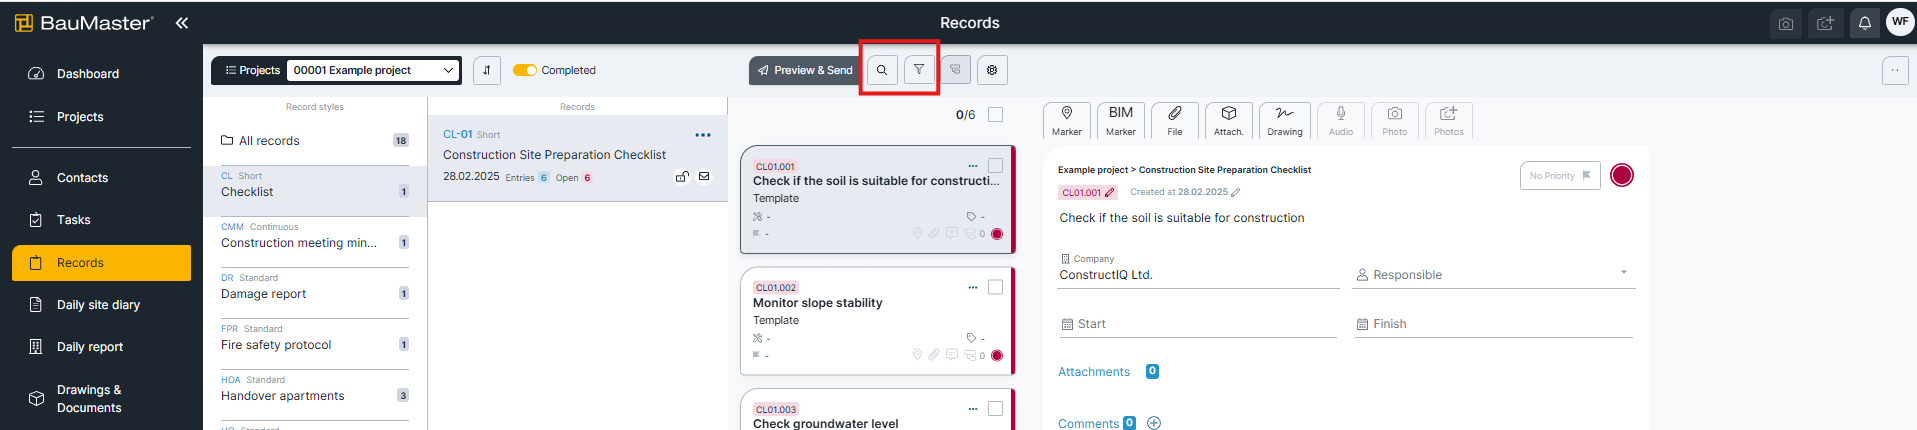Click red status dot on CL01.002 card
The image size is (1917, 430).
pos(997,356)
